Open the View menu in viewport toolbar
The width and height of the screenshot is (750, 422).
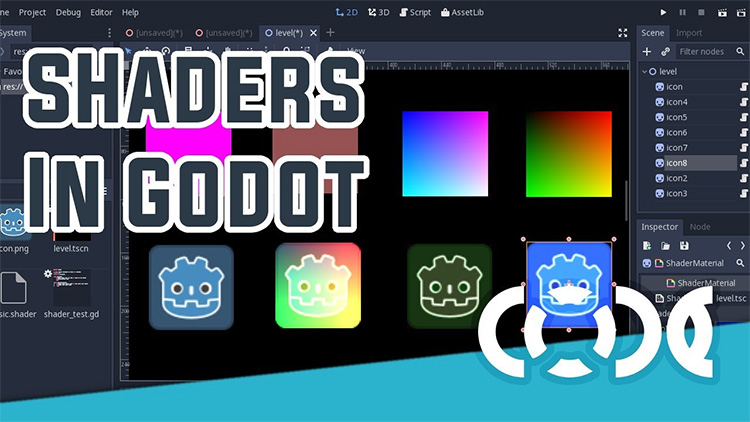355,51
